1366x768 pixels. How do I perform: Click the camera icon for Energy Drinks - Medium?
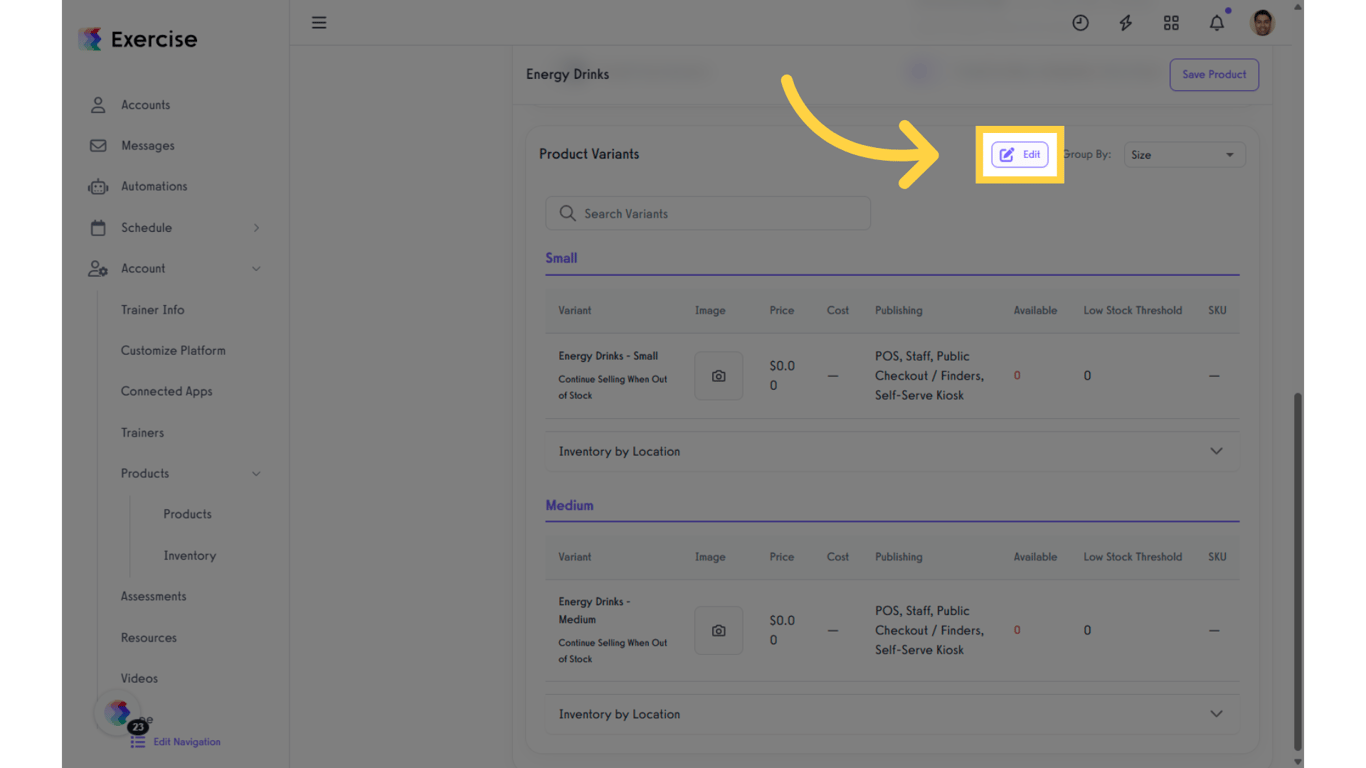pyautogui.click(x=718, y=630)
